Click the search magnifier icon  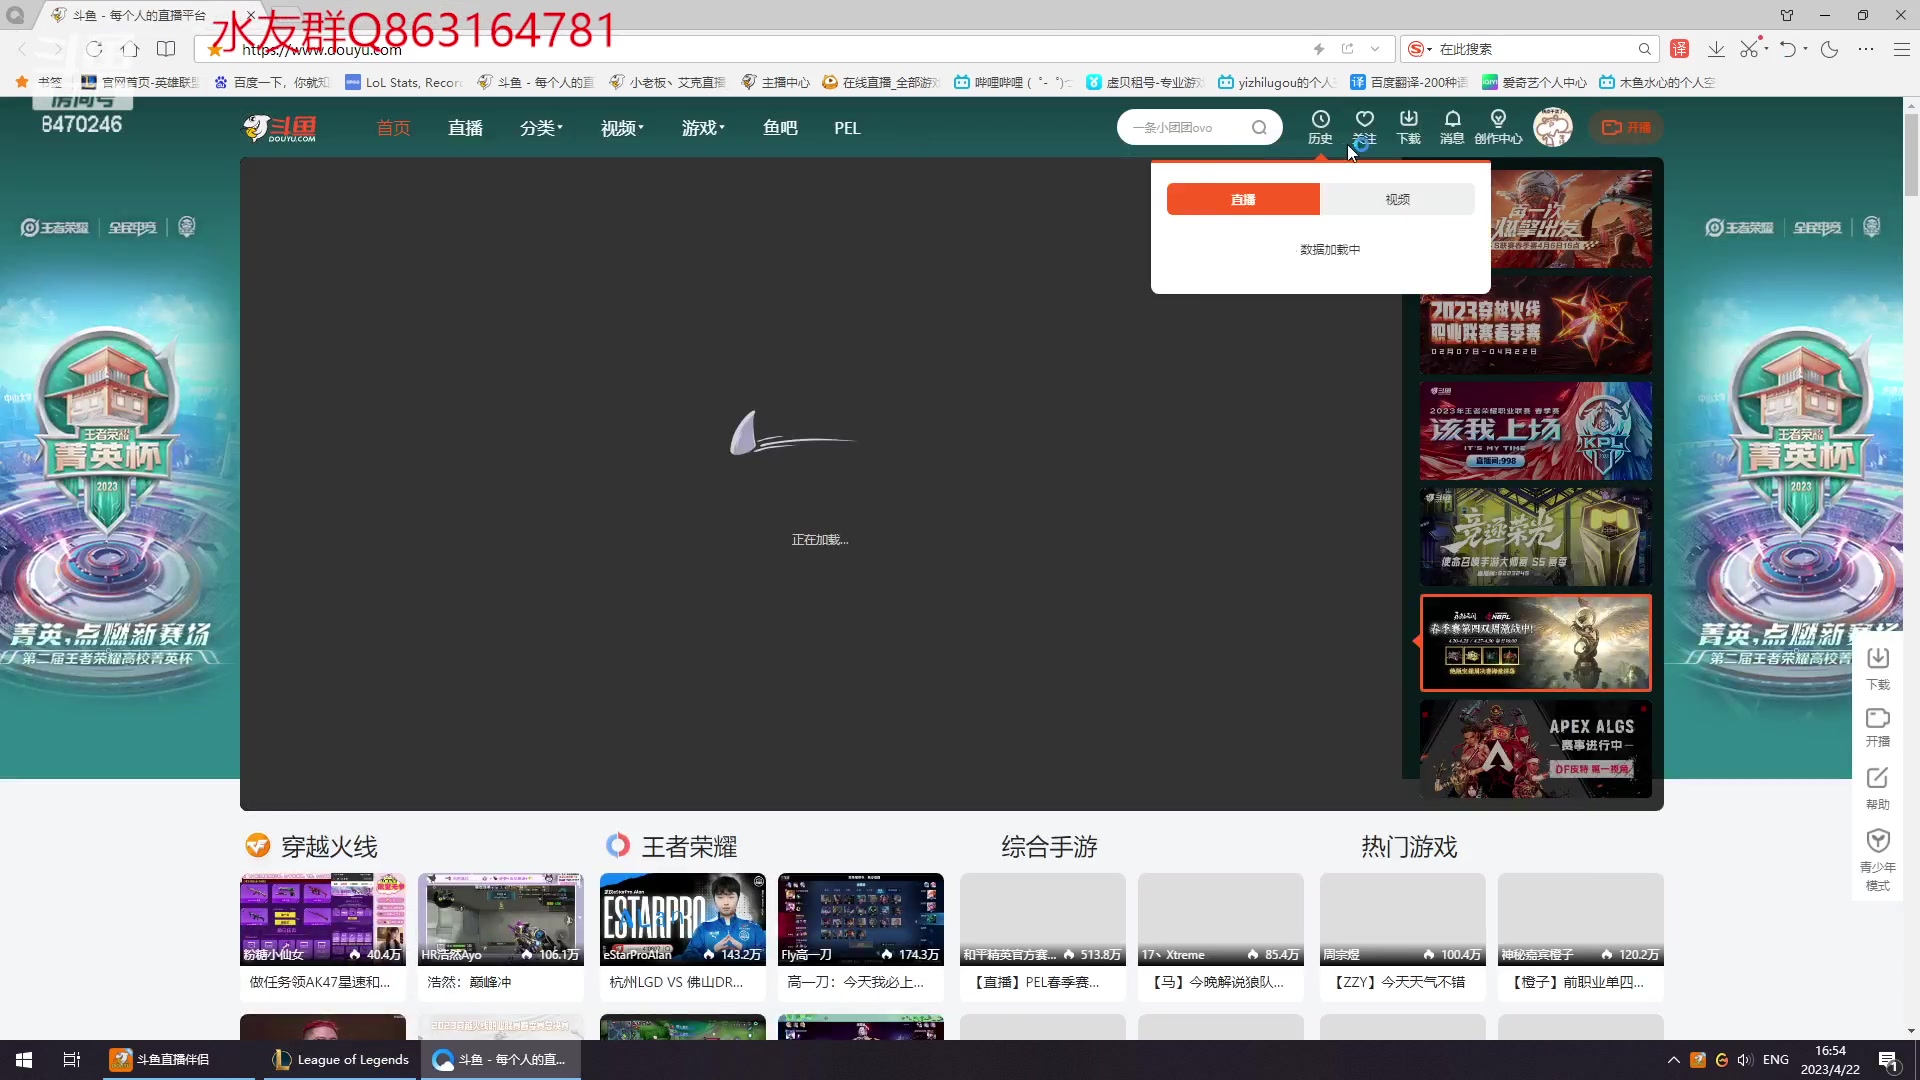click(x=1260, y=127)
